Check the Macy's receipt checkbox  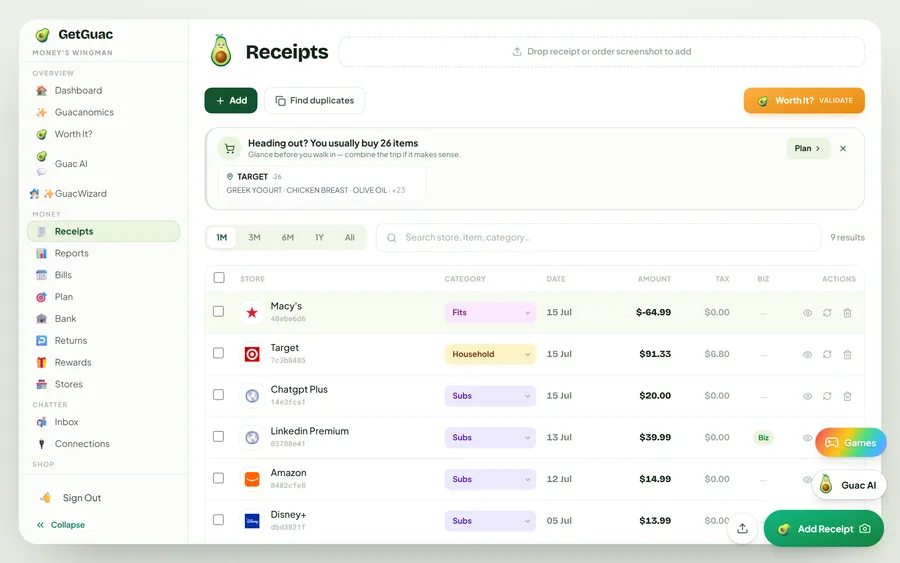[218, 311]
